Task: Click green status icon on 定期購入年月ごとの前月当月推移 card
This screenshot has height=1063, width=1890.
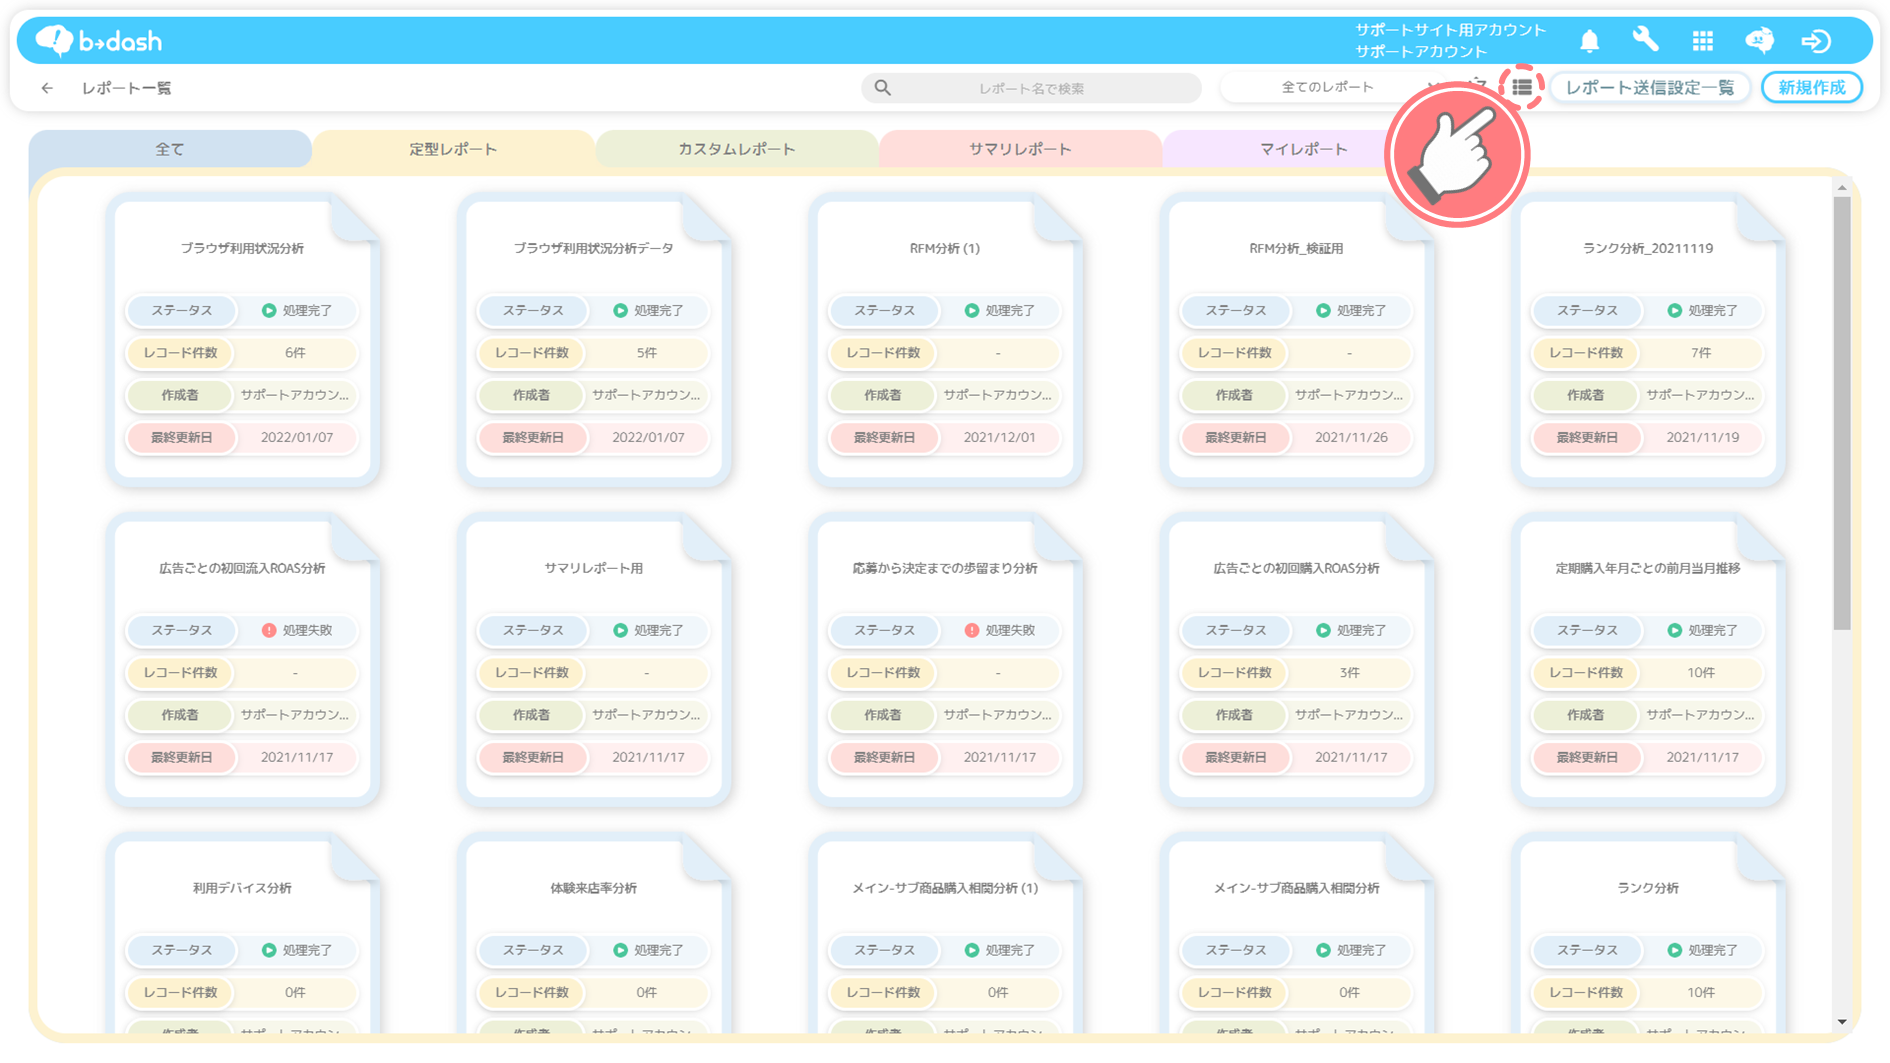Action: coord(1675,631)
